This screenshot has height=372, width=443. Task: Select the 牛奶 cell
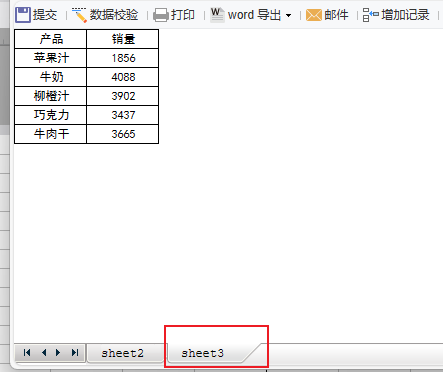[x=51, y=77]
